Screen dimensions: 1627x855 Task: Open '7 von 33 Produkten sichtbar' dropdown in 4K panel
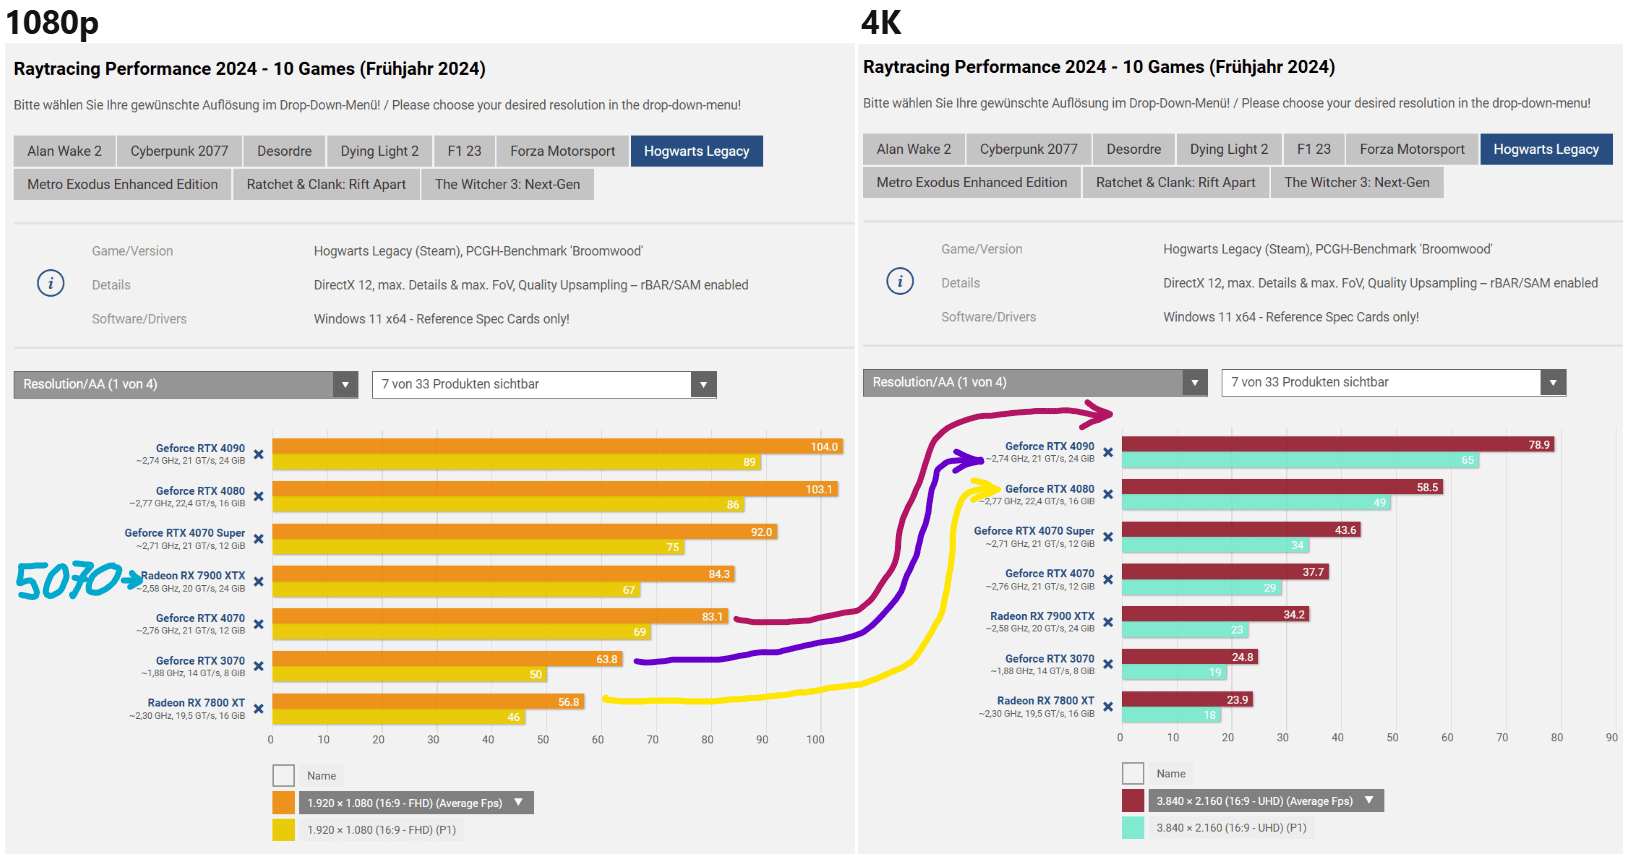[x=1394, y=383]
